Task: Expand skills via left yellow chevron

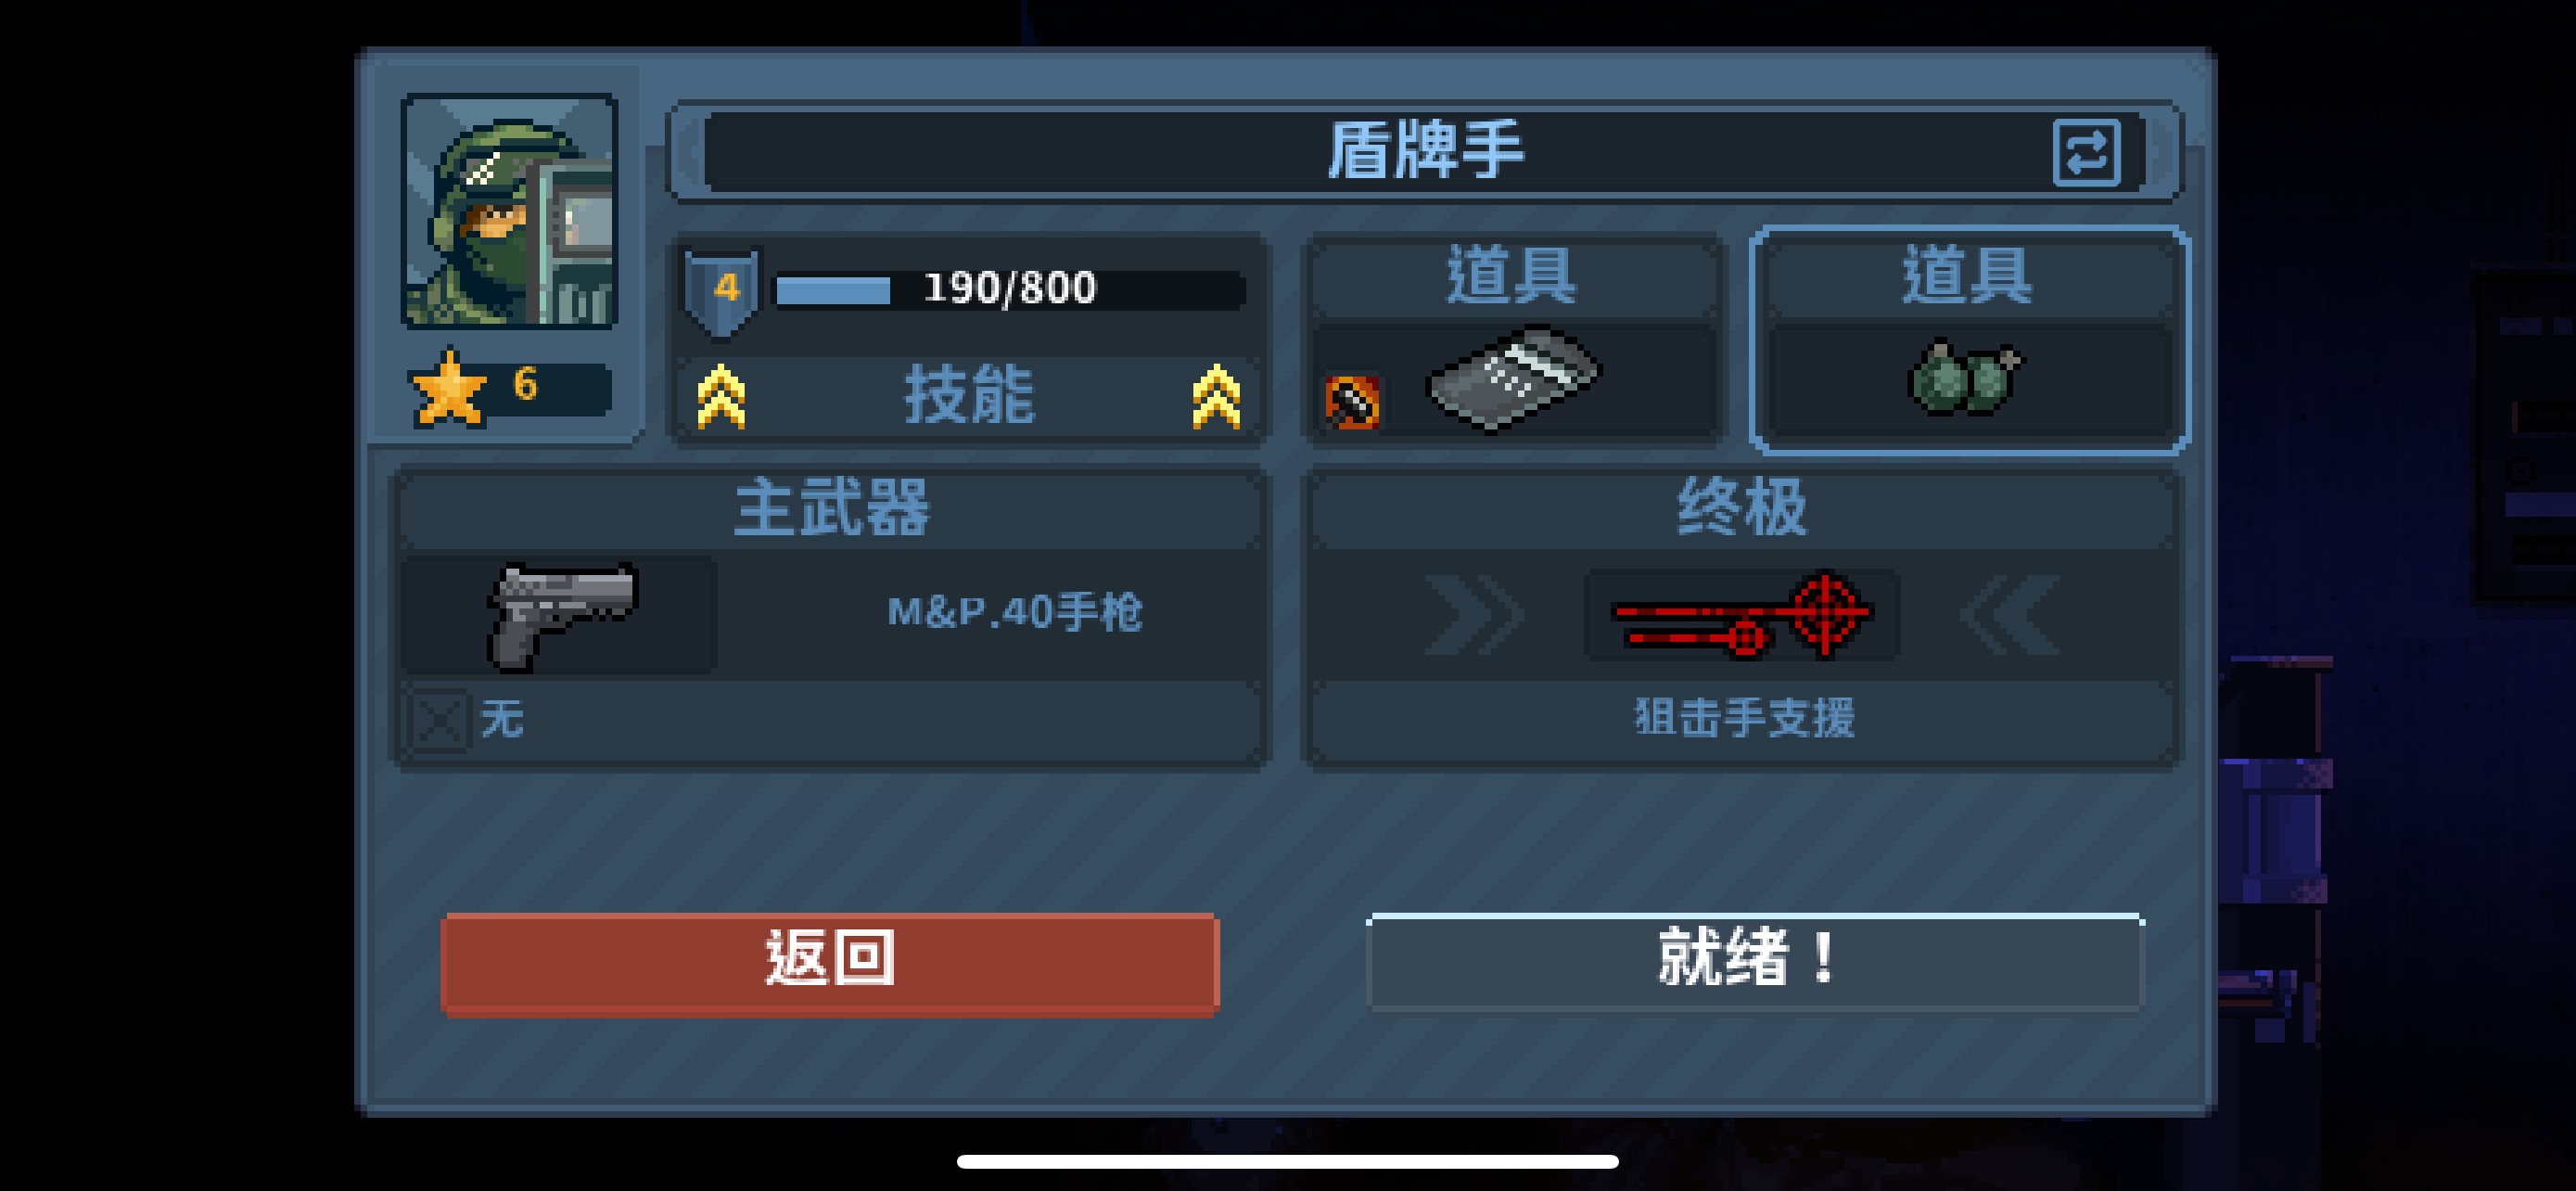Action: pos(721,397)
